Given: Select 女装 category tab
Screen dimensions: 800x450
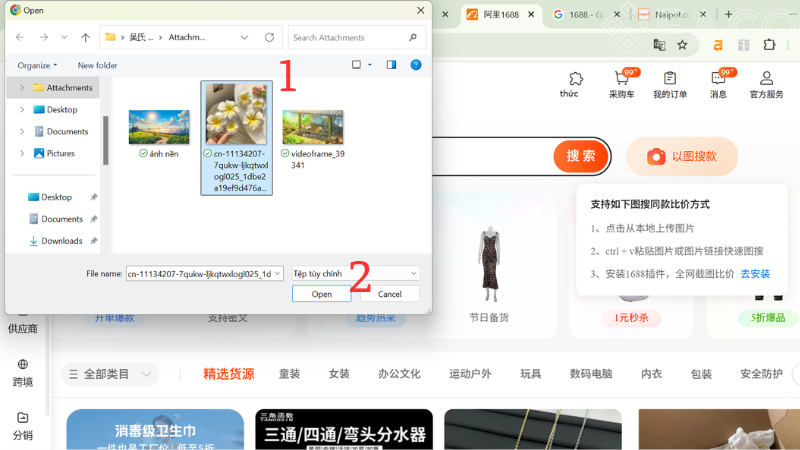Looking at the screenshot, I should pos(339,374).
